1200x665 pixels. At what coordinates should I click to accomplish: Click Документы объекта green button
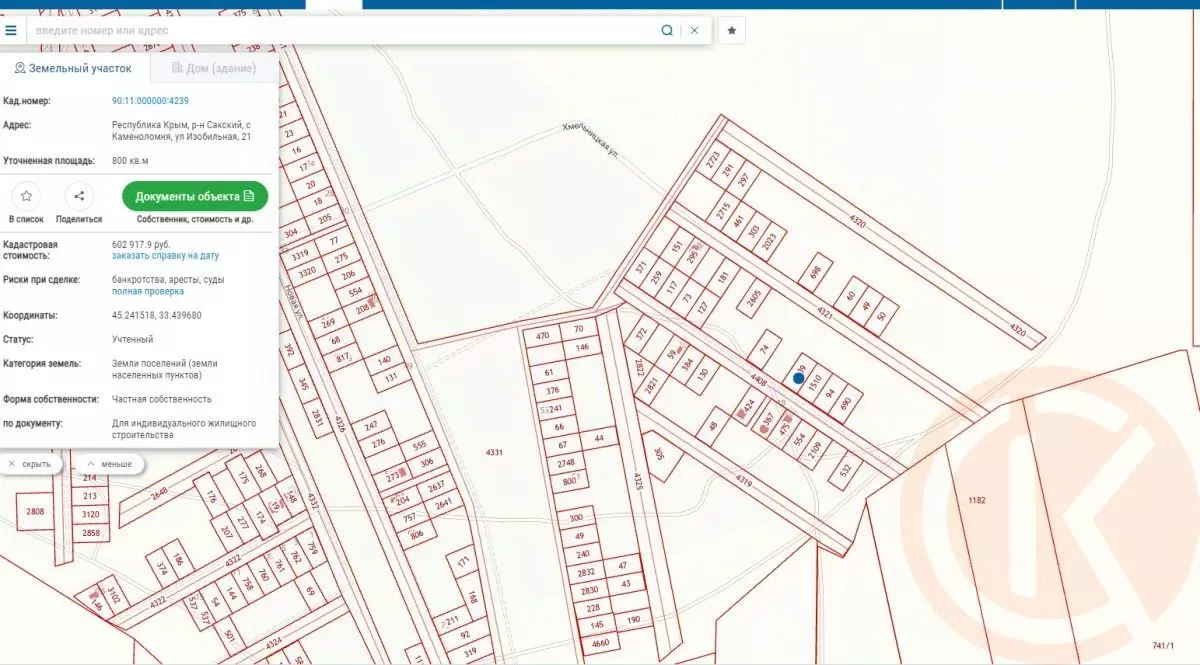195,196
